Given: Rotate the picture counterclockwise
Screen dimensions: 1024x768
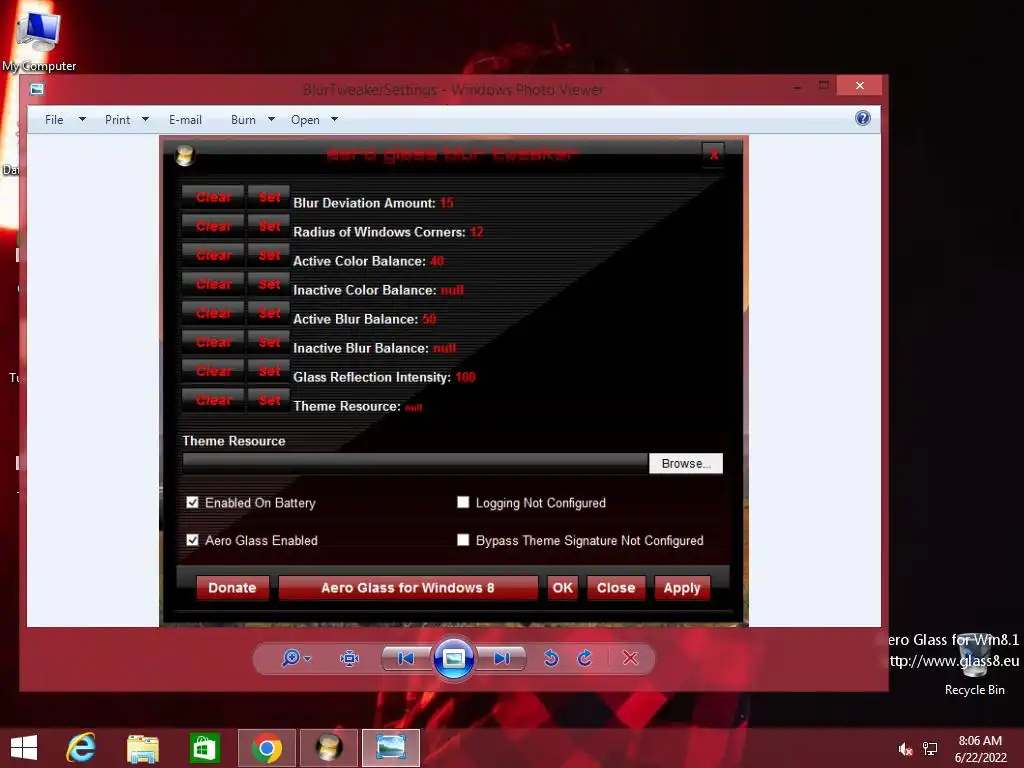Looking at the screenshot, I should (x=551, y=658).
